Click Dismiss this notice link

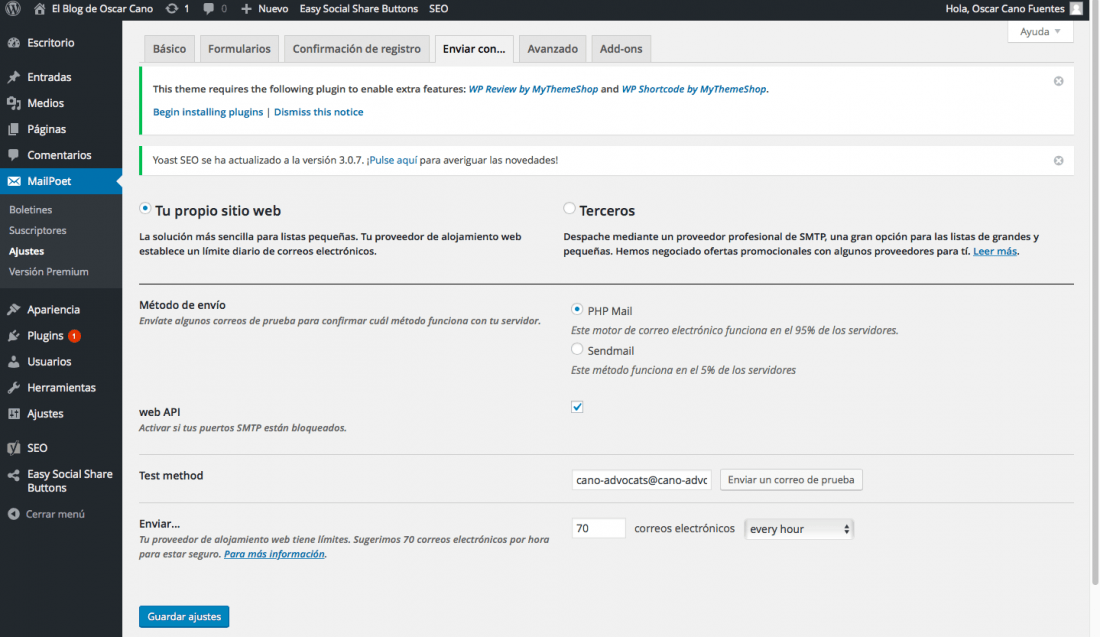[318, 112]
